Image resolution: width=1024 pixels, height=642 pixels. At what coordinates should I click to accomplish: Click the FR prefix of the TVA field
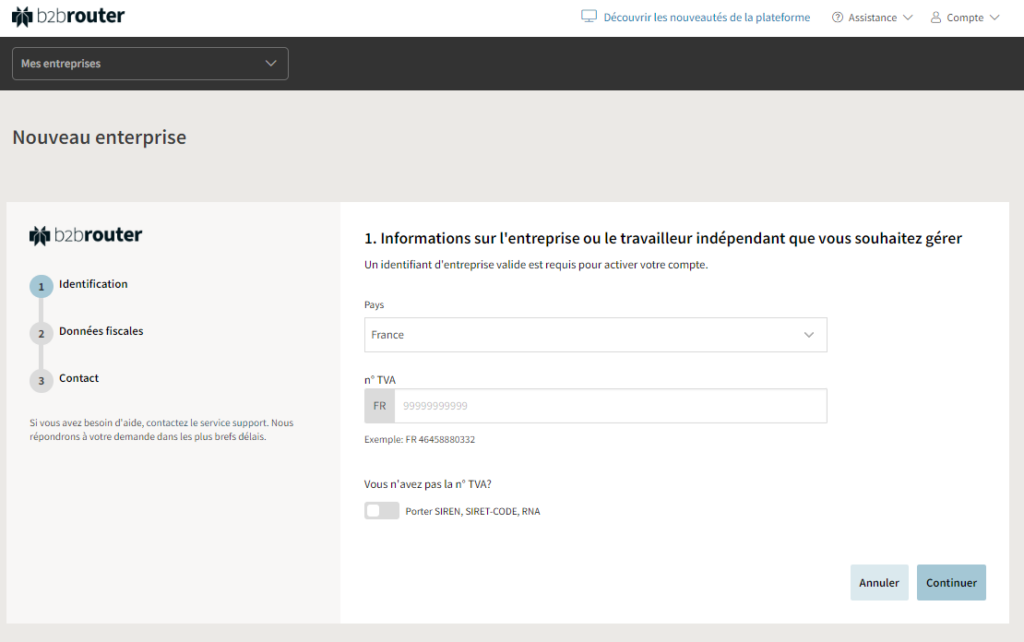[x=379, y=406]
